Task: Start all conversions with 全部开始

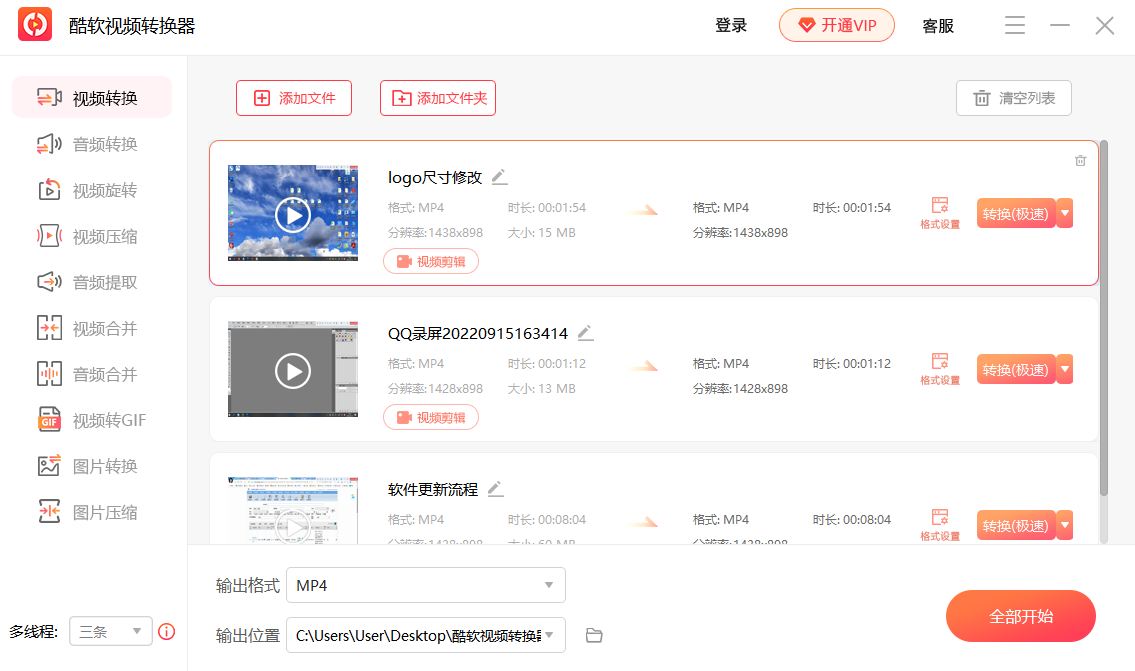Action: click(1021, 616)
